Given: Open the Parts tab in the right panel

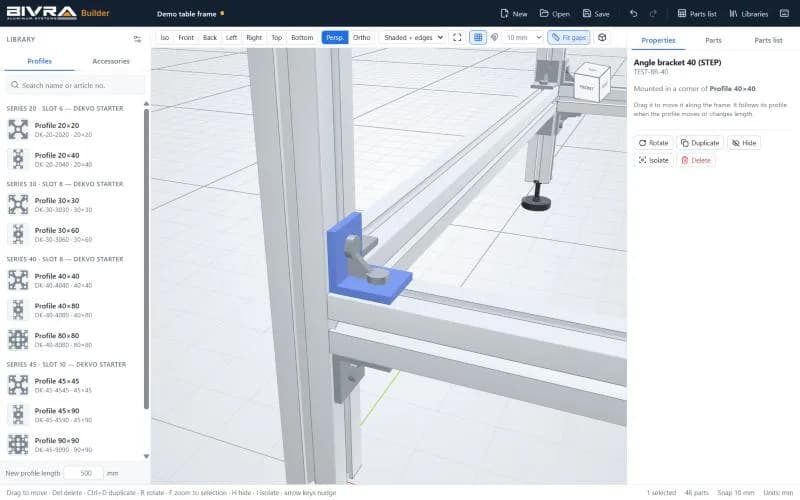Looking at the screenshot, I should (713, 40).
